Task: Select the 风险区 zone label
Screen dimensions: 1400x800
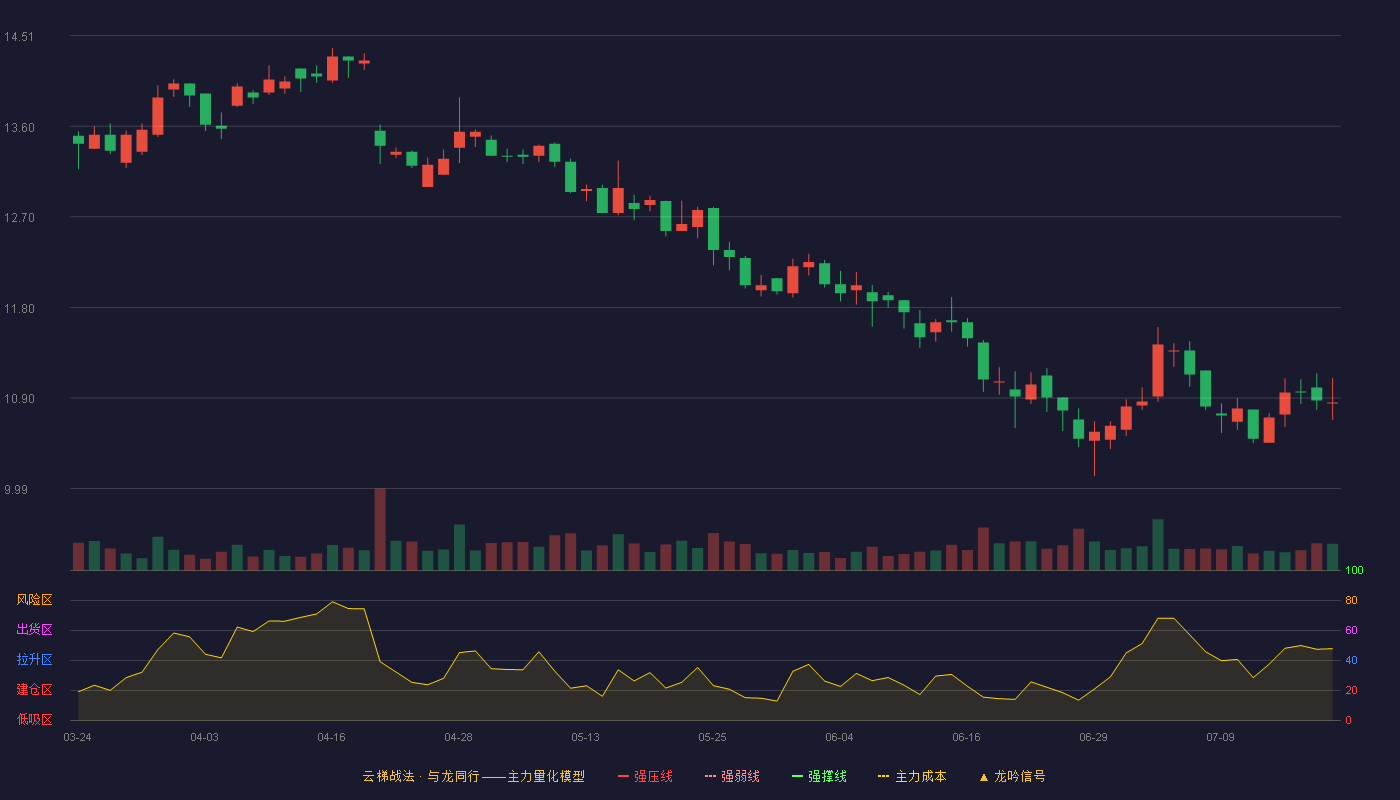Action: pos(34,600)
